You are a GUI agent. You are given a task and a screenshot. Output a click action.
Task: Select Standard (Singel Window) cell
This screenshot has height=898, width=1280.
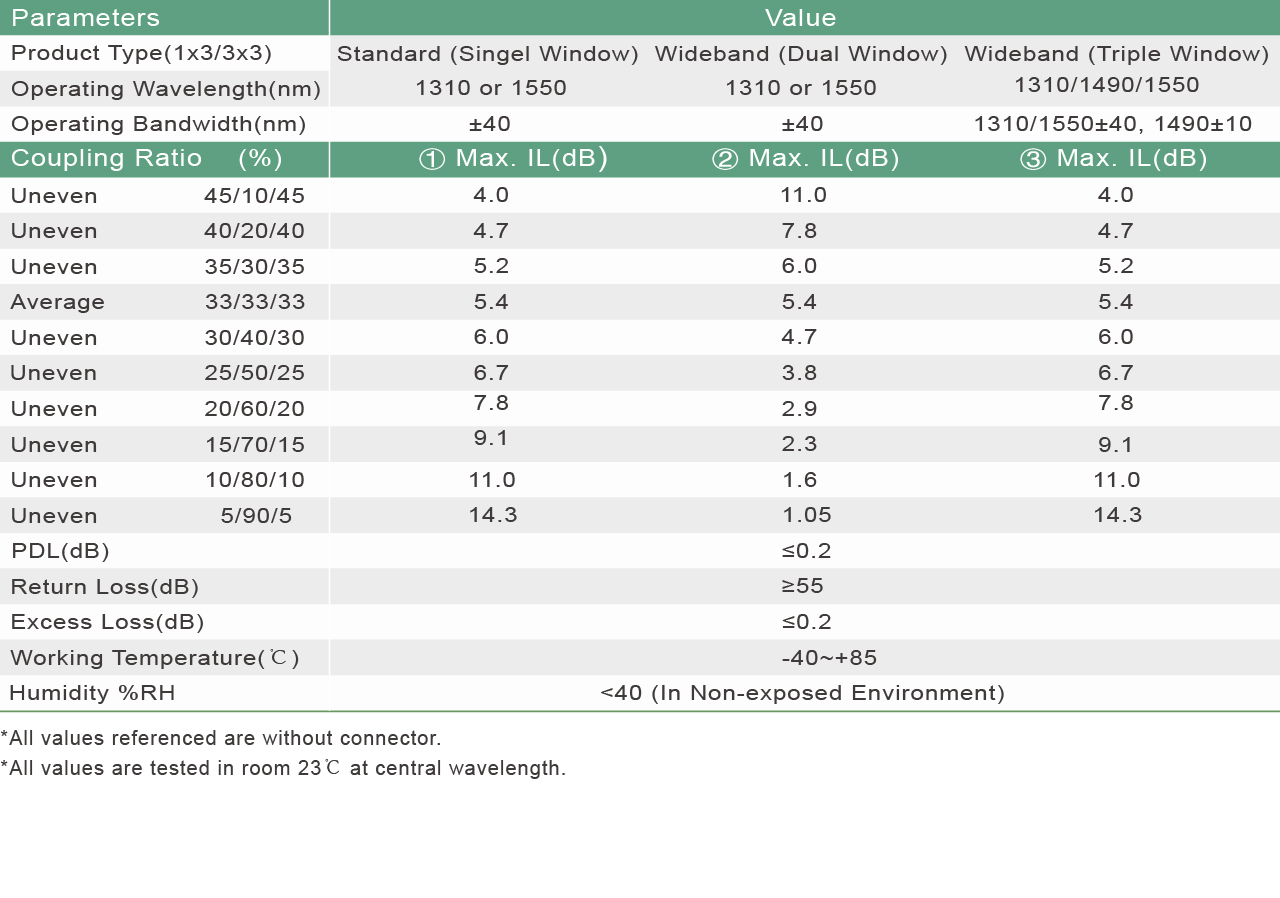pos(488,54)
